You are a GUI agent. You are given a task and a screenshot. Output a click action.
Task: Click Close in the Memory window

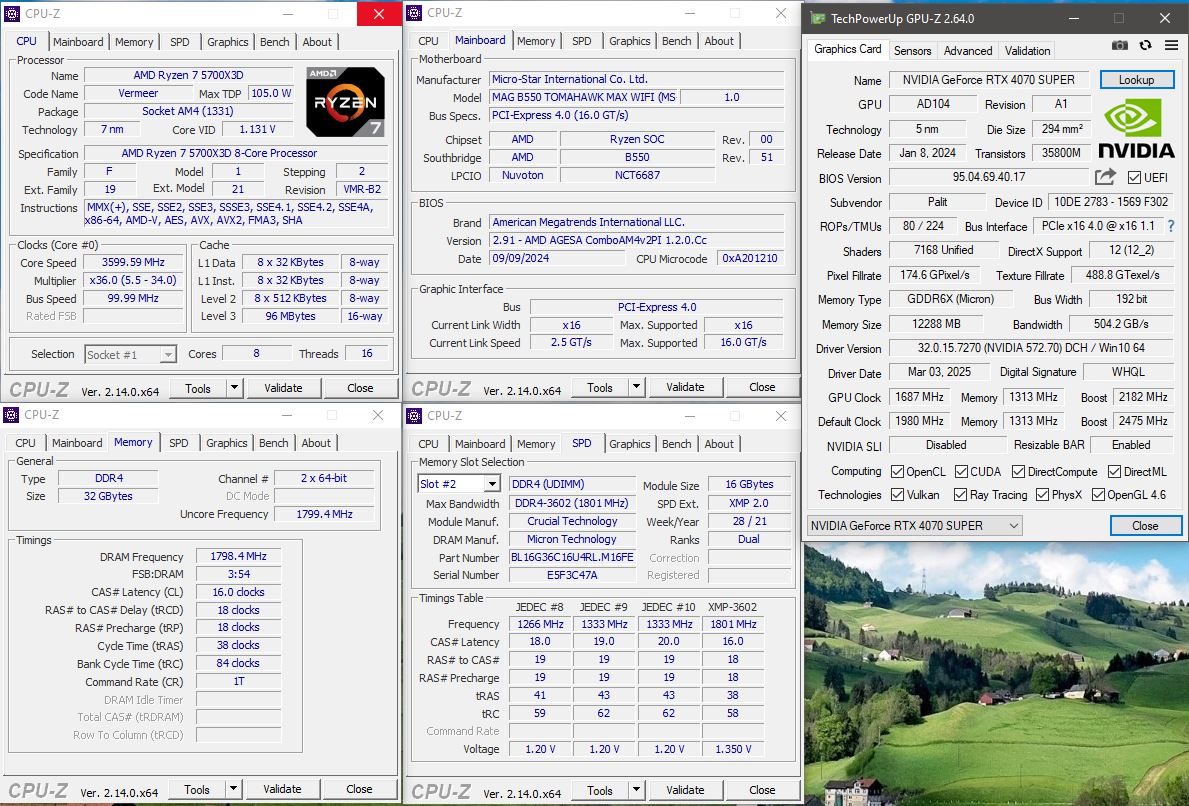[359, 789]
